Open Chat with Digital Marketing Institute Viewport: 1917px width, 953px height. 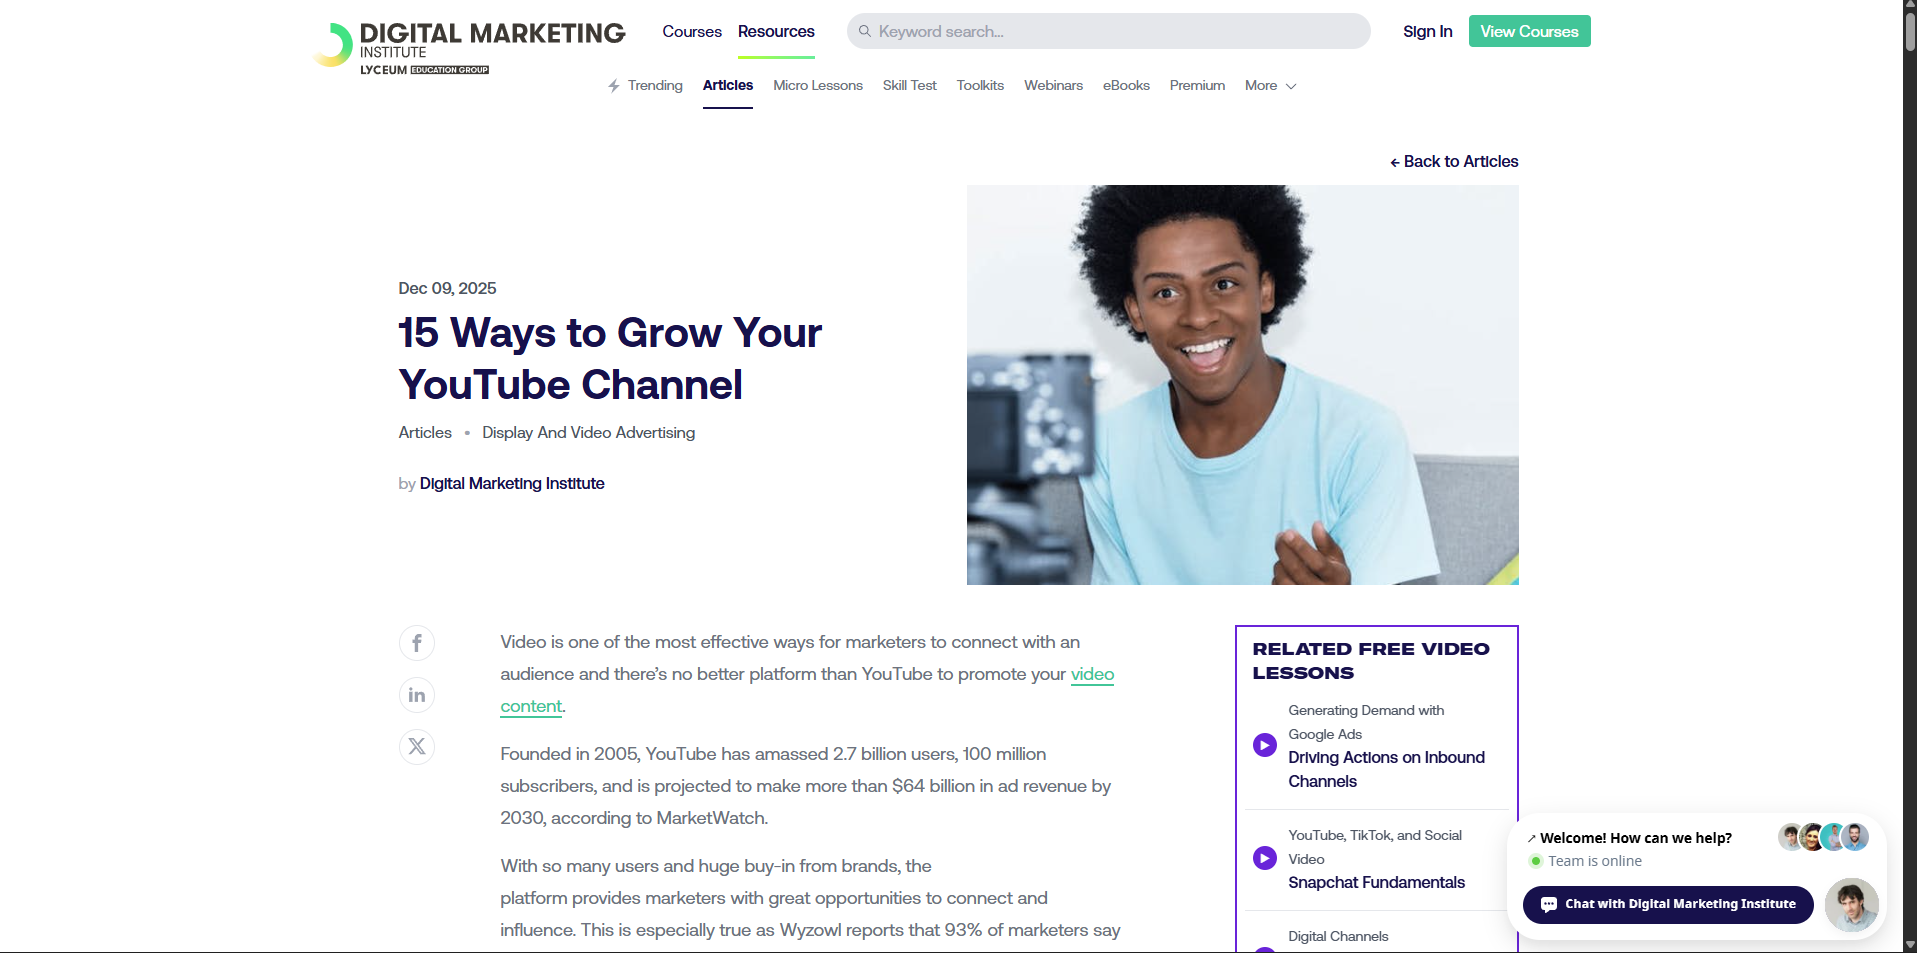pyautogui.click(x=1667, y=904)
